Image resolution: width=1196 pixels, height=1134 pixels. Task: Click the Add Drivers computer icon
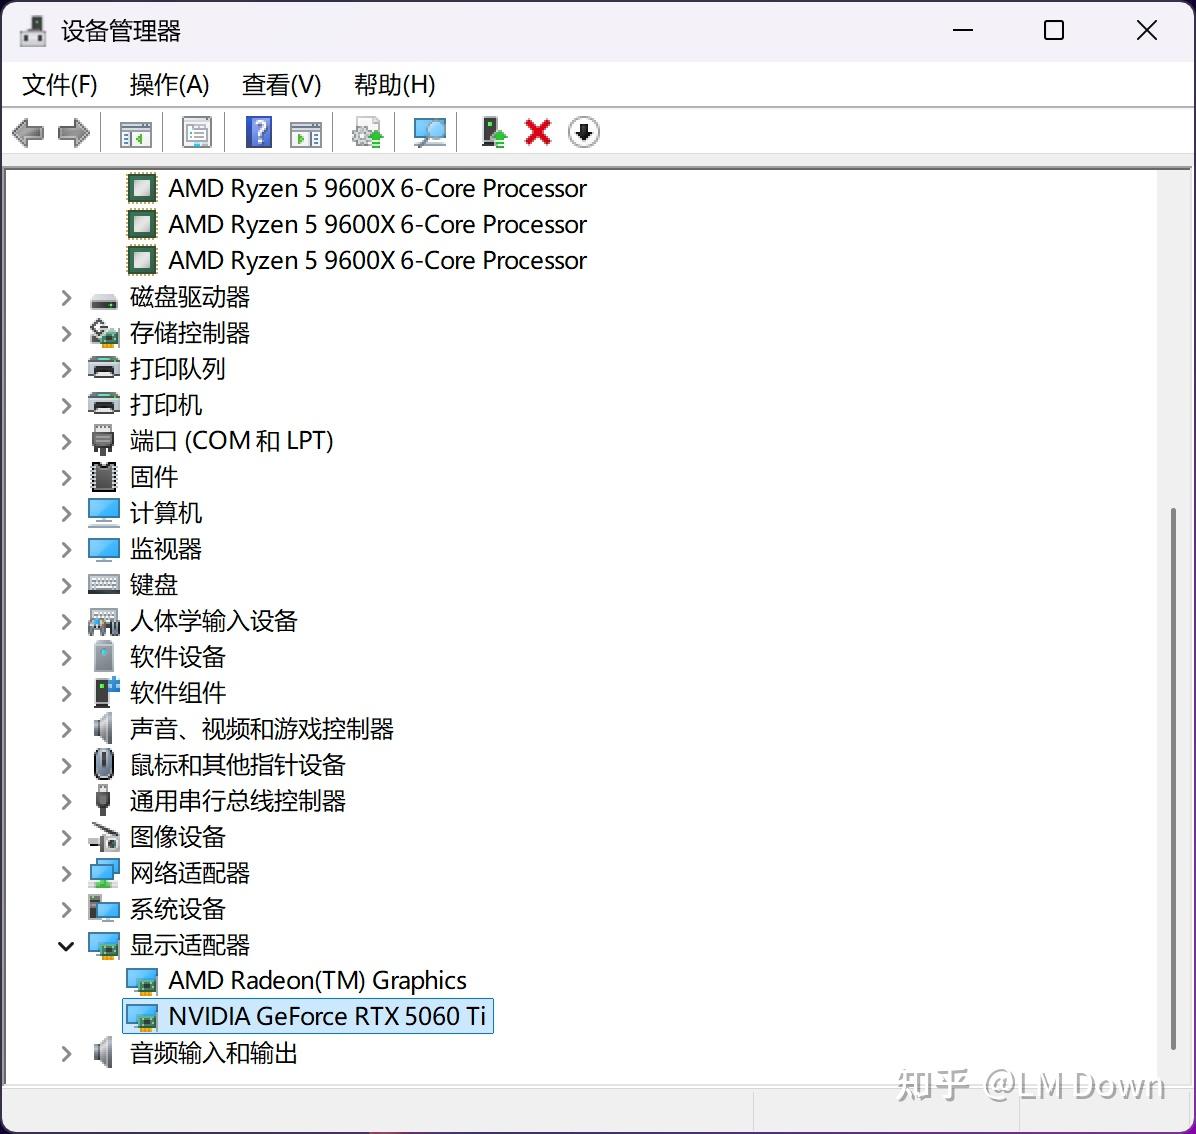tap(493, 132)
